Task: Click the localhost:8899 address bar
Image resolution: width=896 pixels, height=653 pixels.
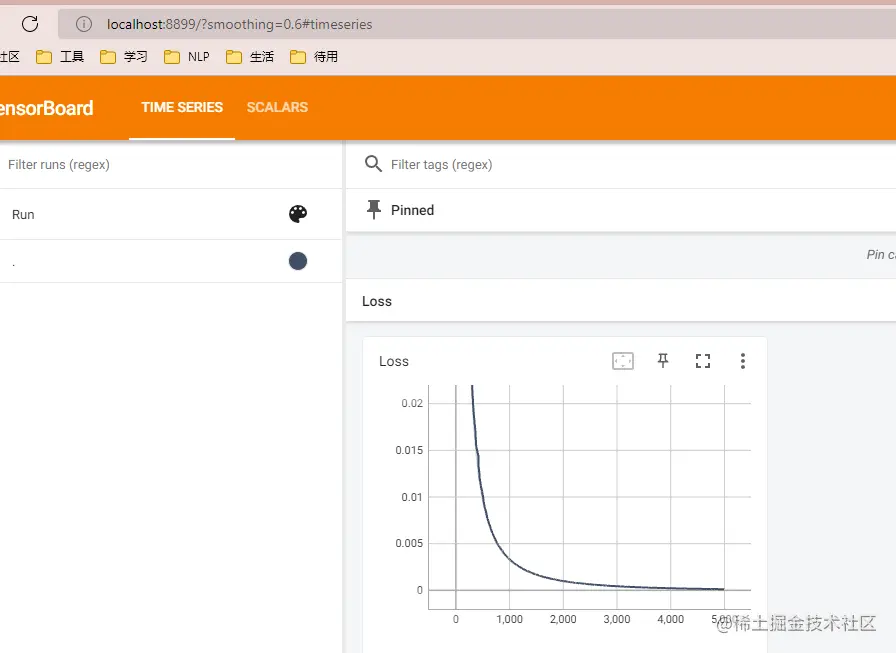Action: click(x=477, y=24)
